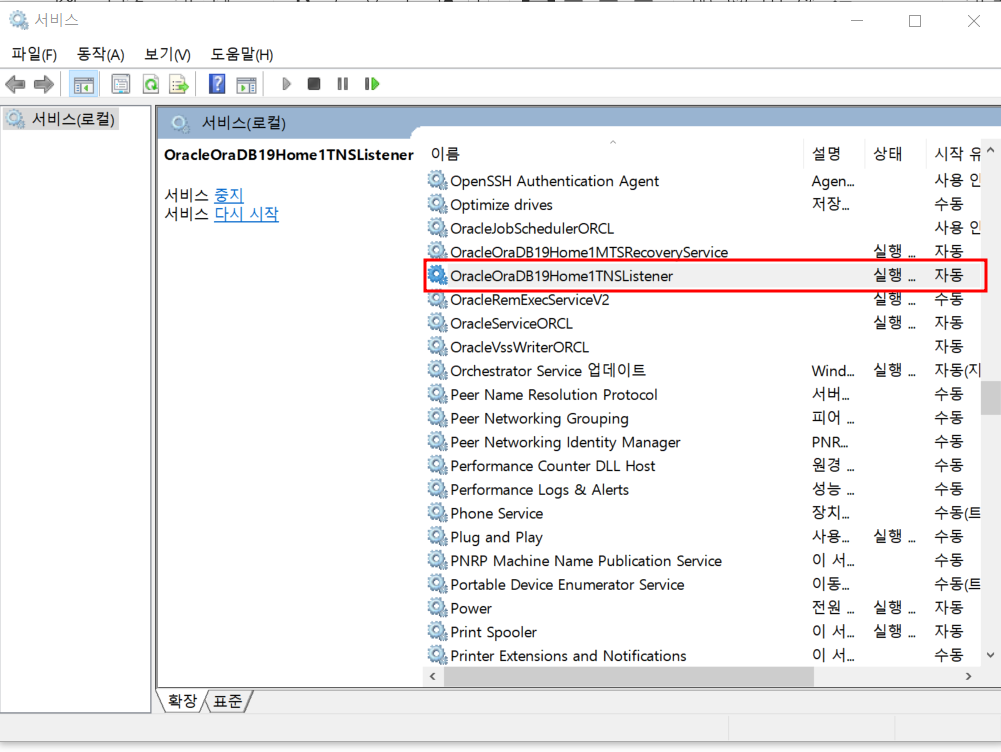Click the 중지 service link
This screenshot has height=752, width=1001.
229,195
